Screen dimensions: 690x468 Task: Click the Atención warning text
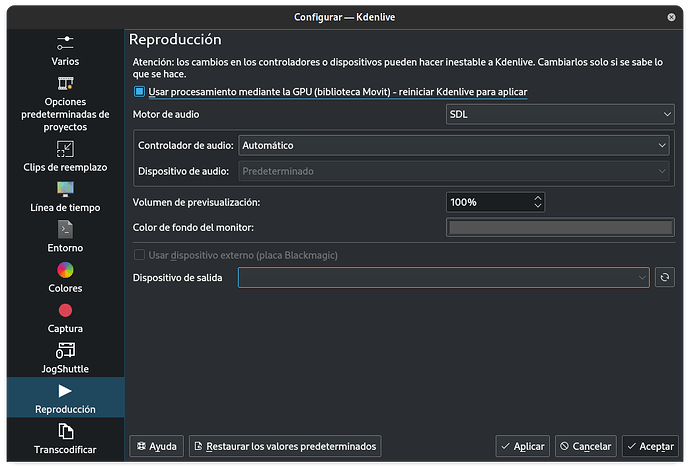click(398, 68)
